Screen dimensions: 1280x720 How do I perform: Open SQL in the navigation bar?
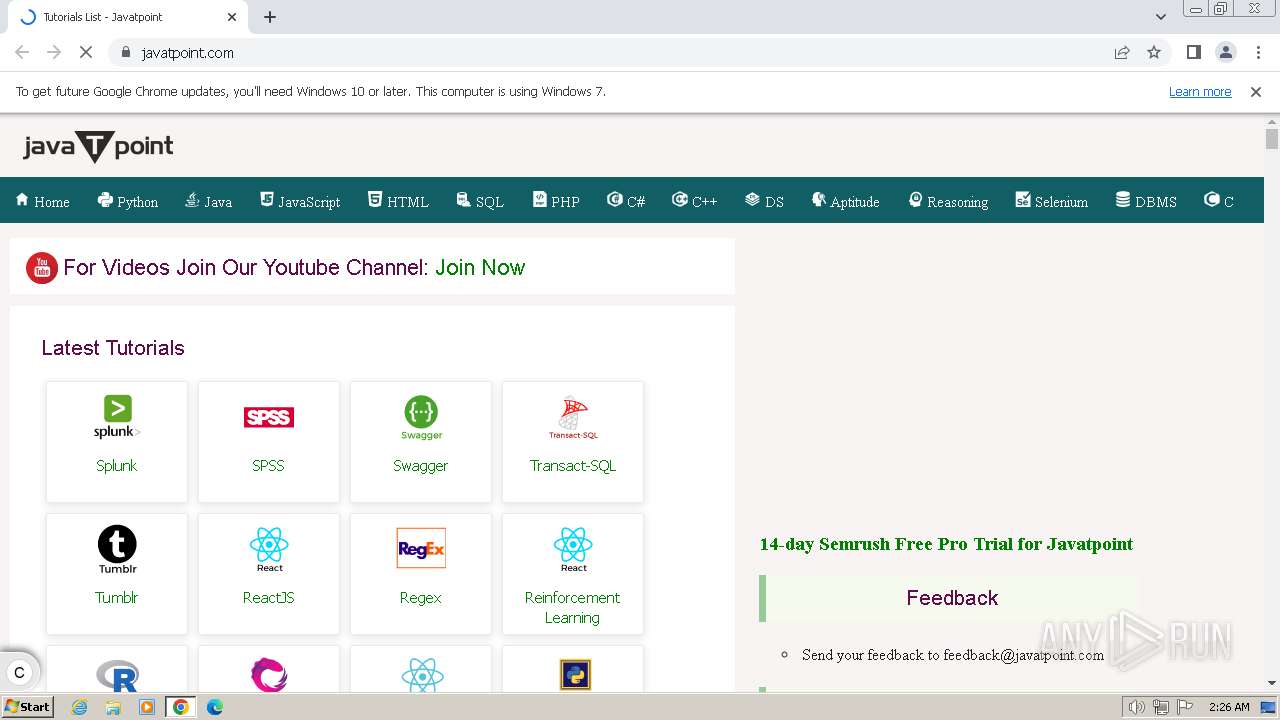(480, 201)
